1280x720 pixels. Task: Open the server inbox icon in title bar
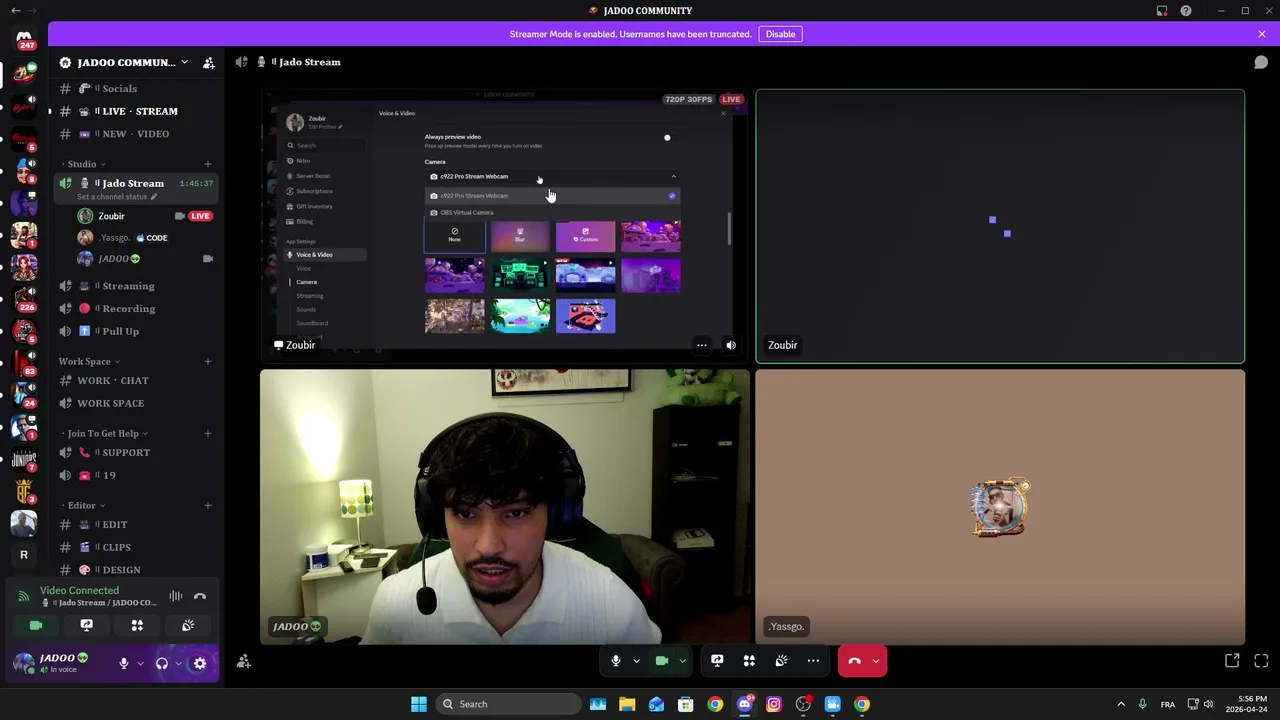click(x=1162, y=11)
